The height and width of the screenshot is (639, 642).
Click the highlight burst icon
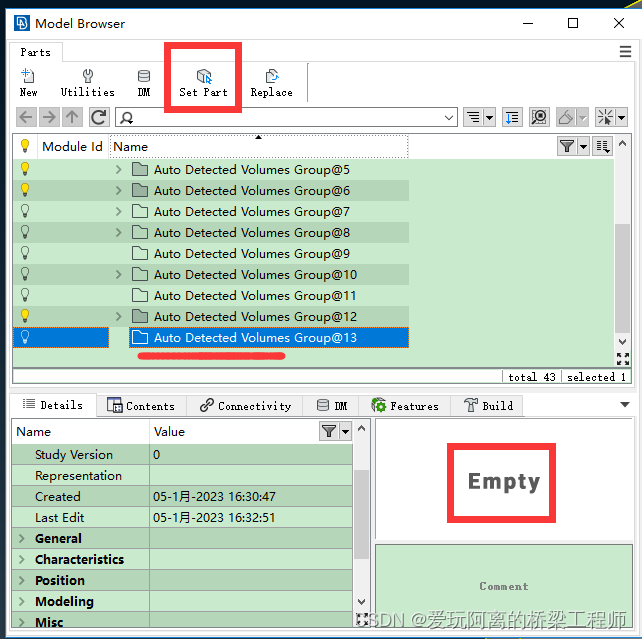(x=605, y=117)
